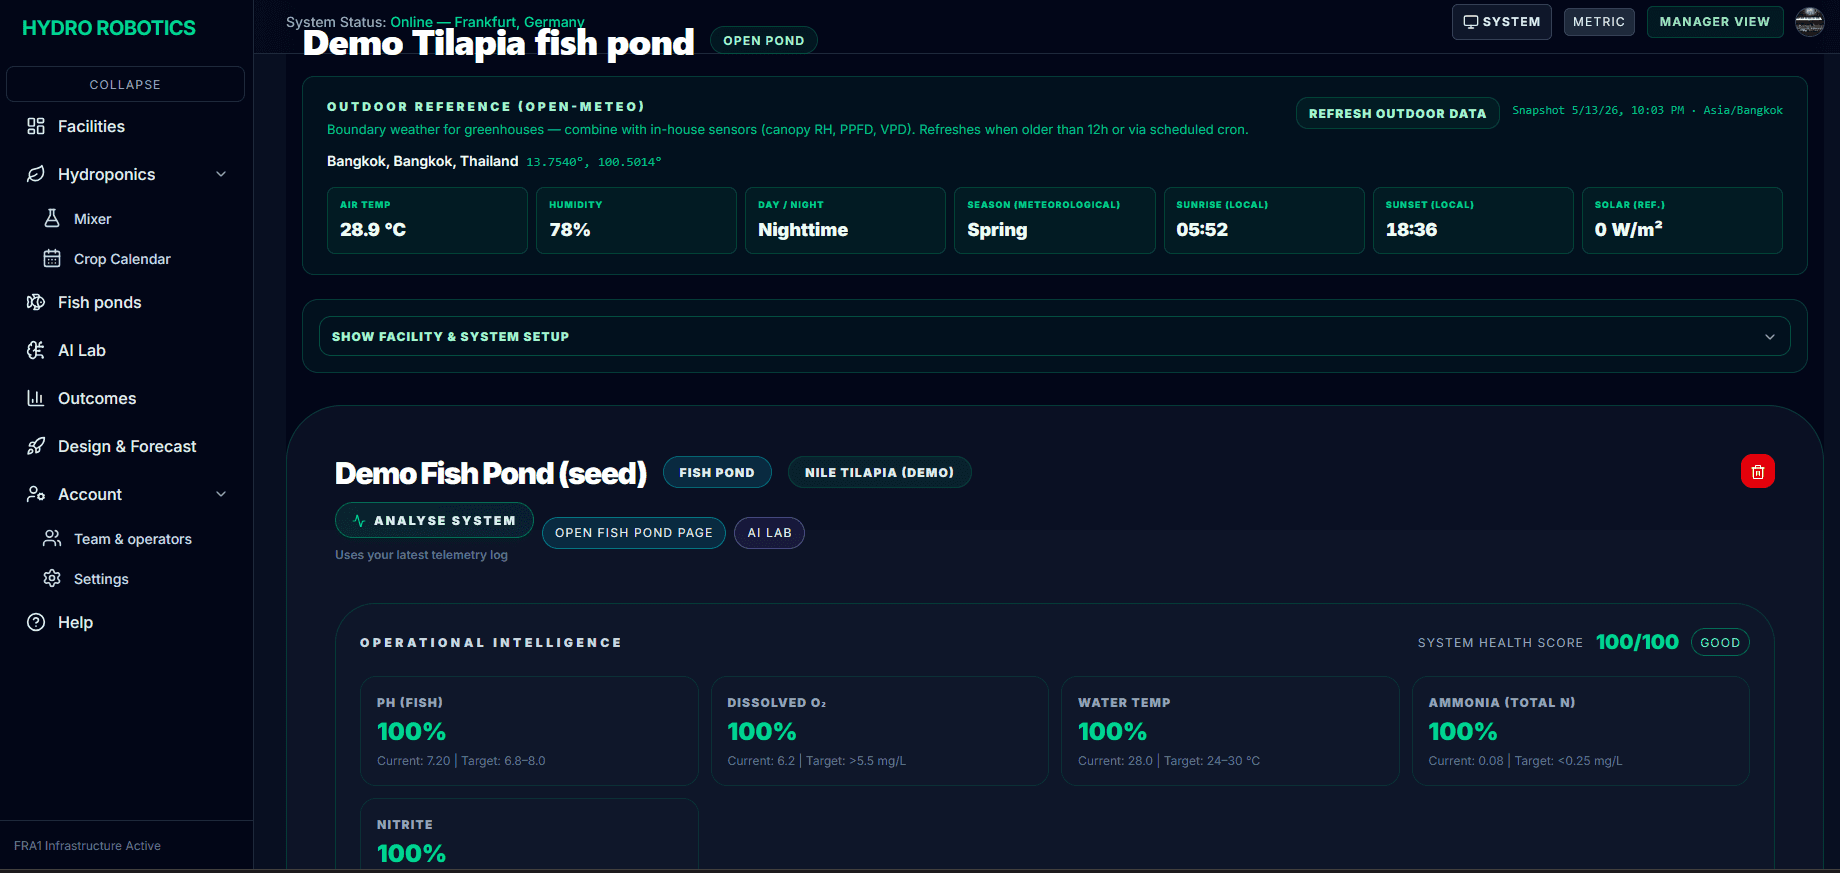Delete pond with red trash icon

click(1758, 471)
